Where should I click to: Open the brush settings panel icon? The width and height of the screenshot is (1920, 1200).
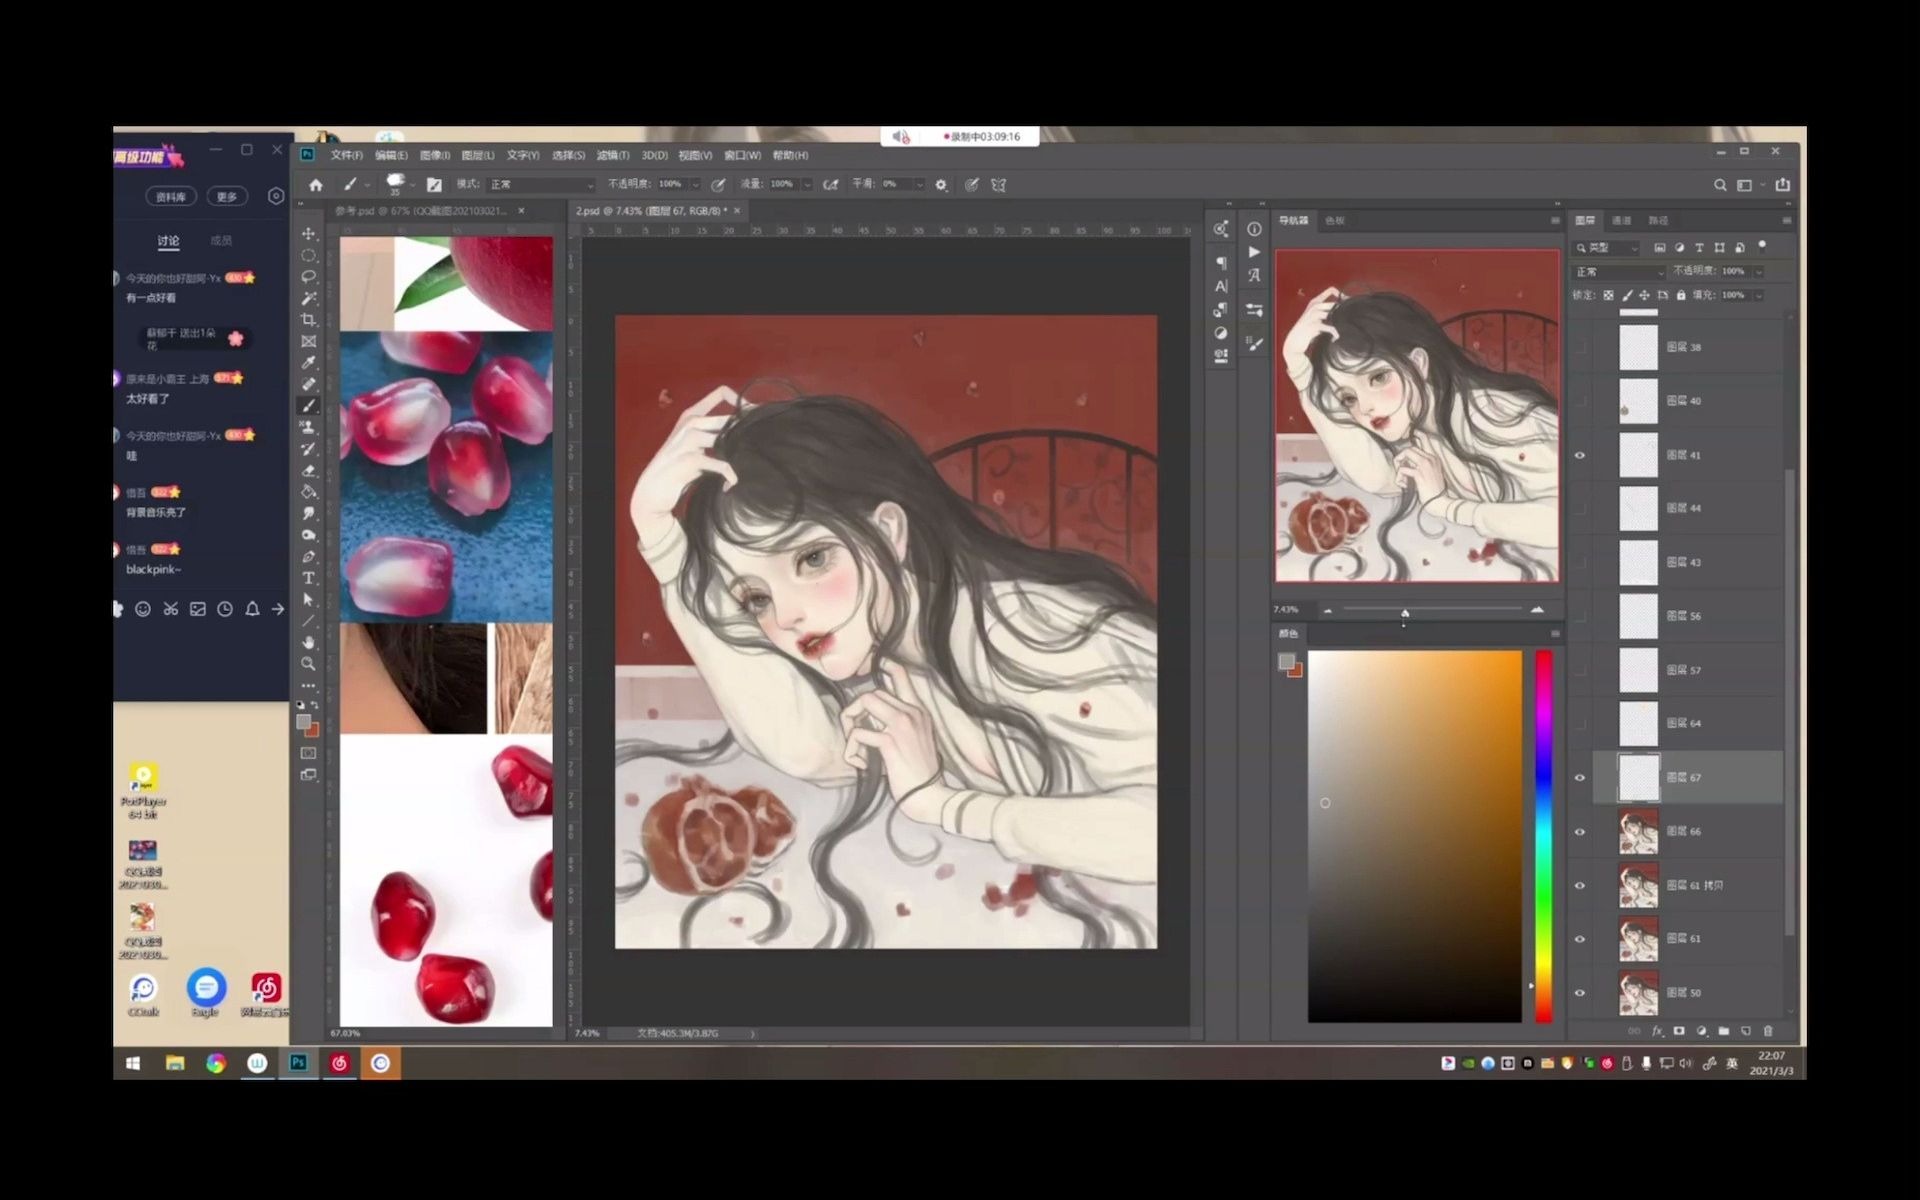pyautogui.click(x=434, y=185)
